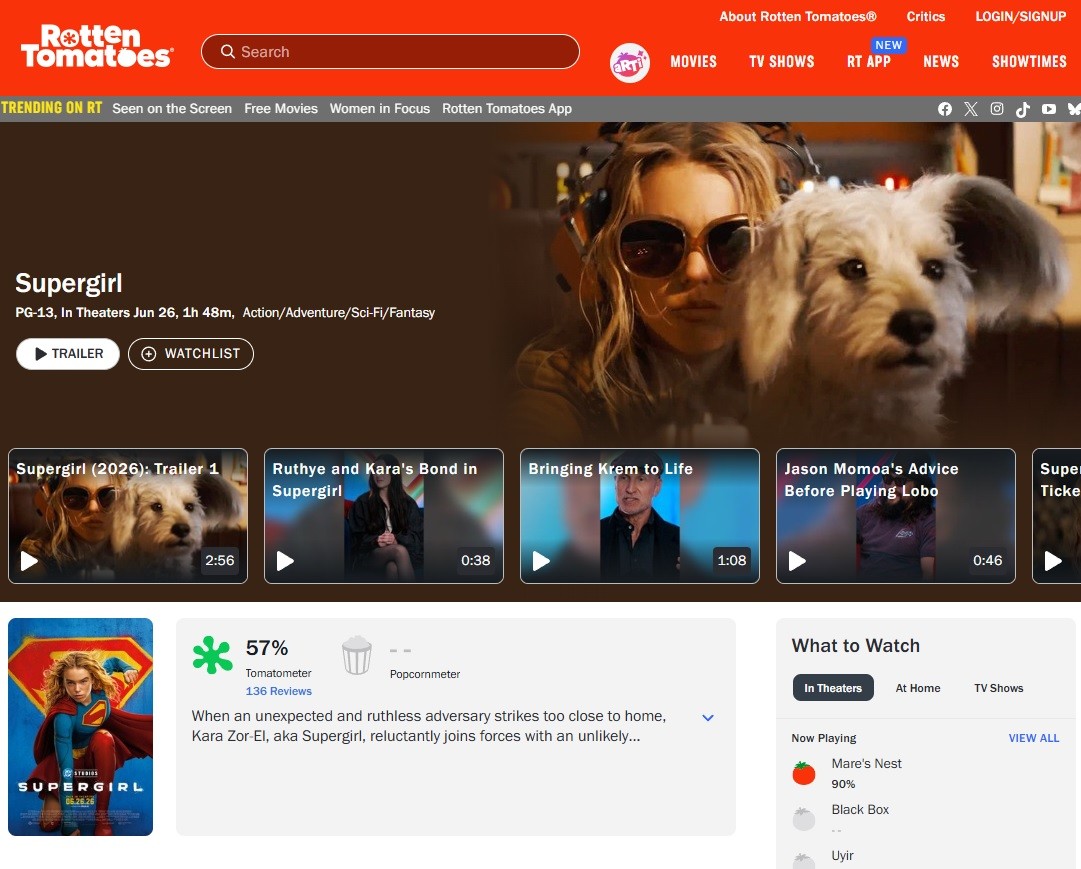Click the Rotten Tomatoes logo
This screenshot has height=869, width=1081.
(x=97, y=47)
